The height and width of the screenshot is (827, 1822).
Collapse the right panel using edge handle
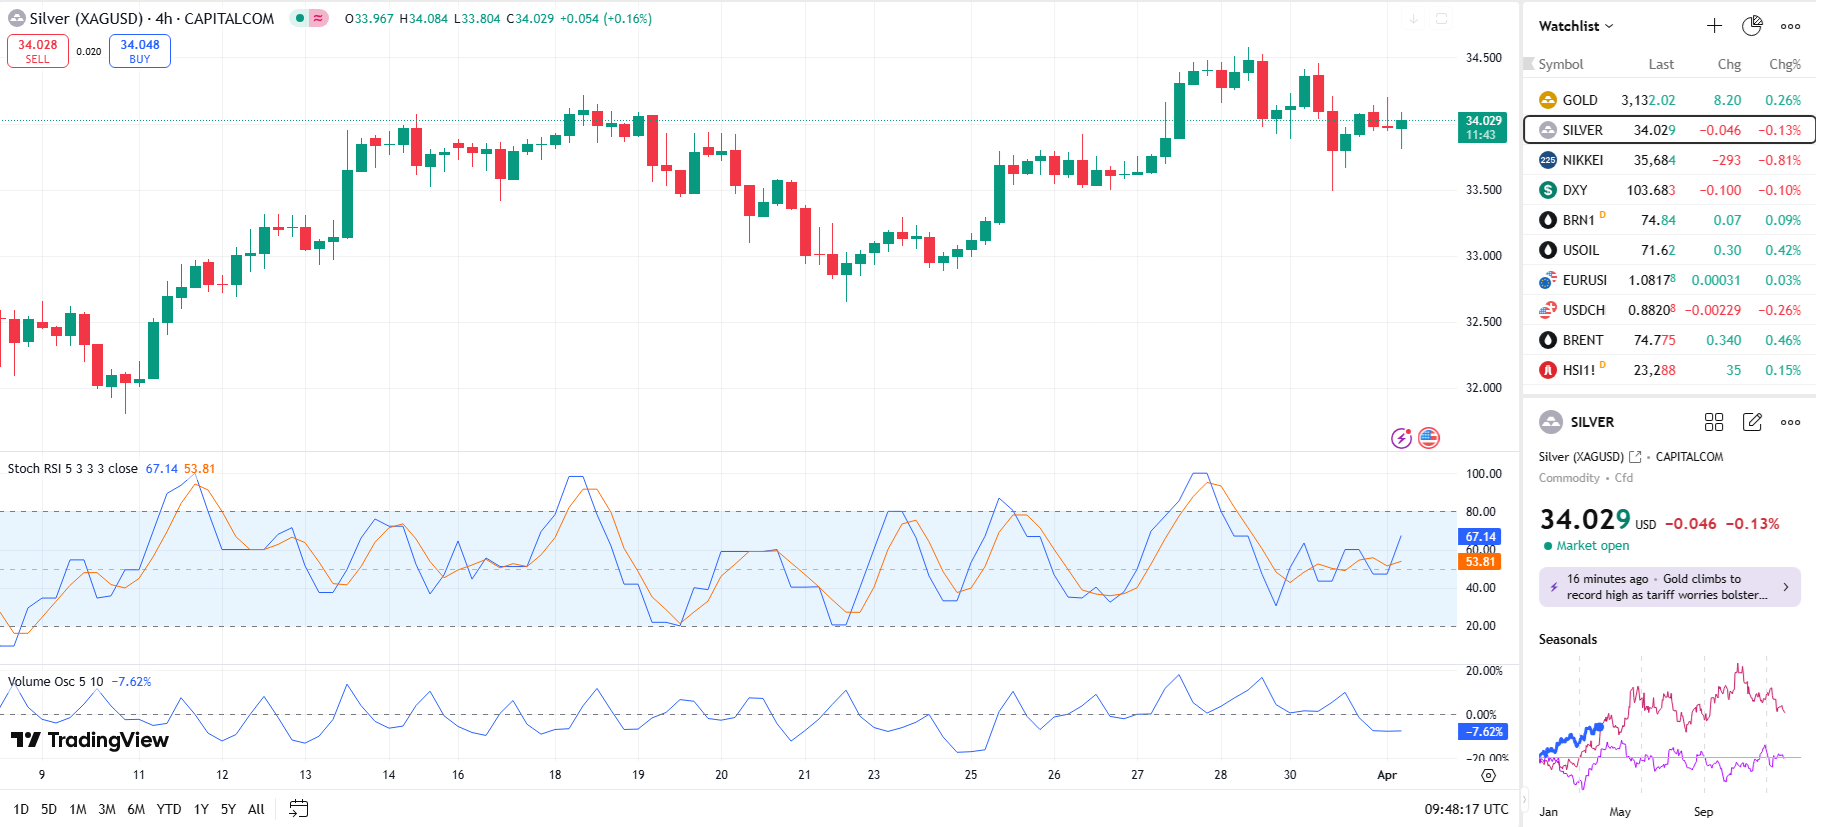click(x=1525, y=798)
